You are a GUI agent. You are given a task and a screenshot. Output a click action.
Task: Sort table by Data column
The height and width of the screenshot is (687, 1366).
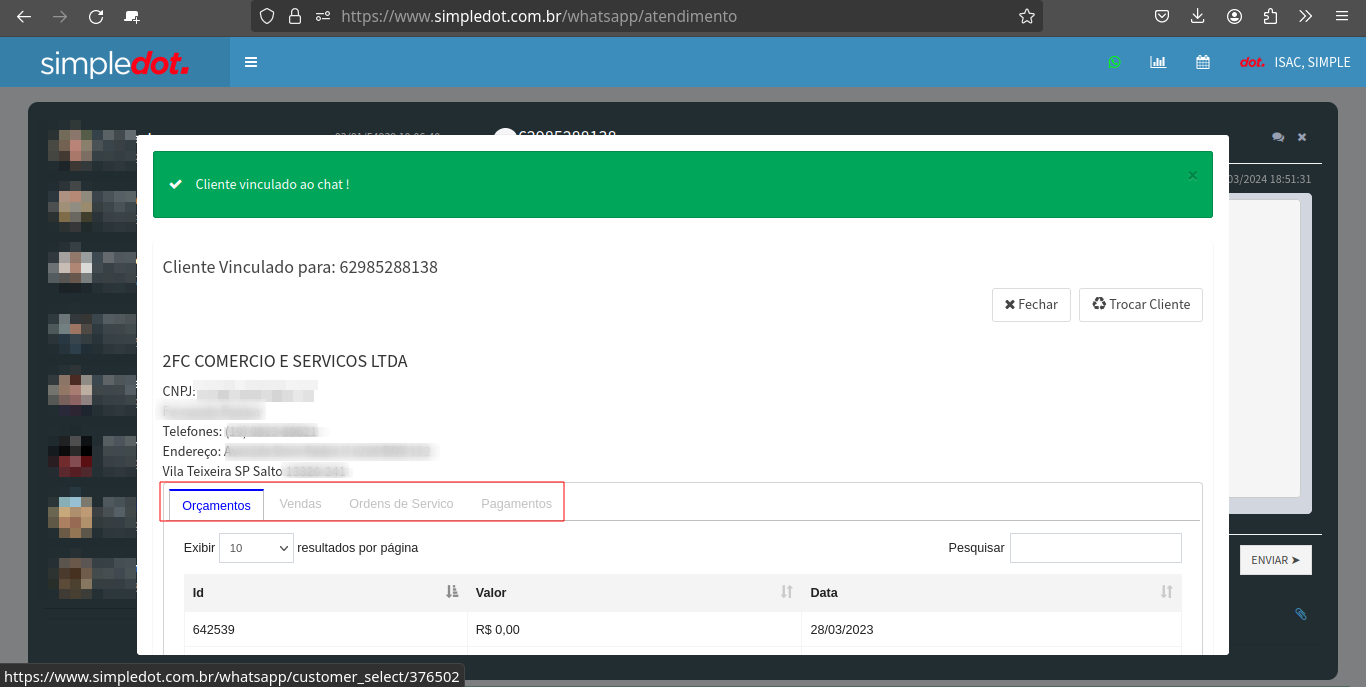pyautogui.click(x=1166, y=592)
